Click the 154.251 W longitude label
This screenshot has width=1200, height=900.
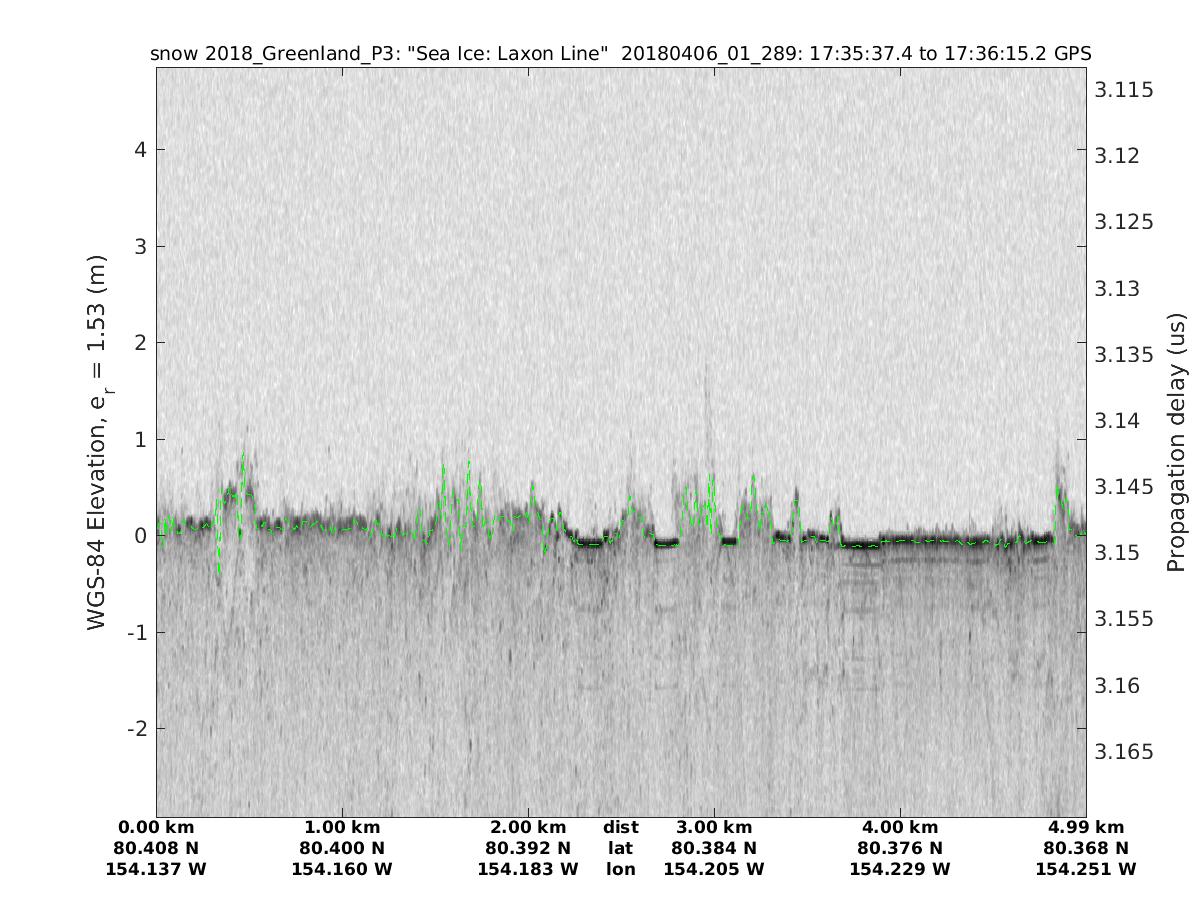click(x=1086, y=869)
